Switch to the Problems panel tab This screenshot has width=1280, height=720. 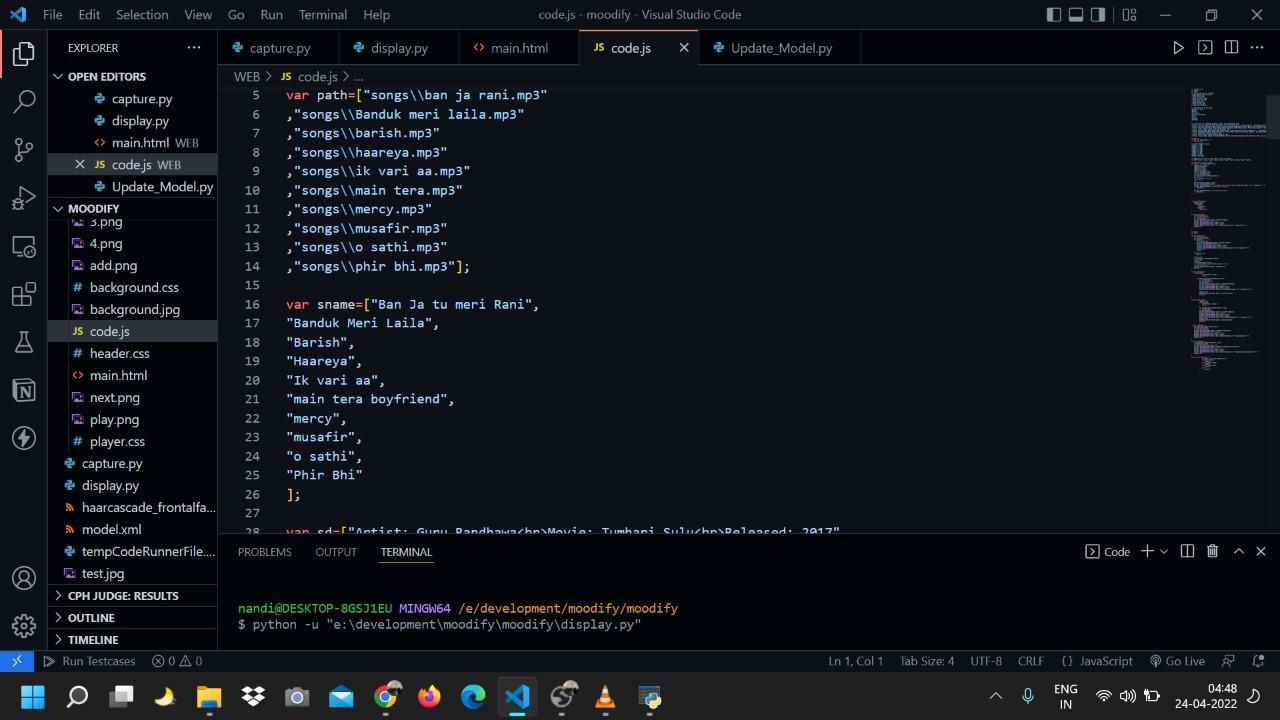(x=265, y=551)
